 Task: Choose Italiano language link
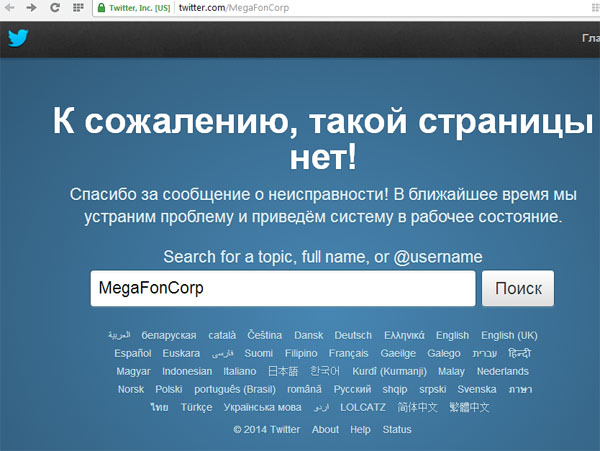point(240,371)
